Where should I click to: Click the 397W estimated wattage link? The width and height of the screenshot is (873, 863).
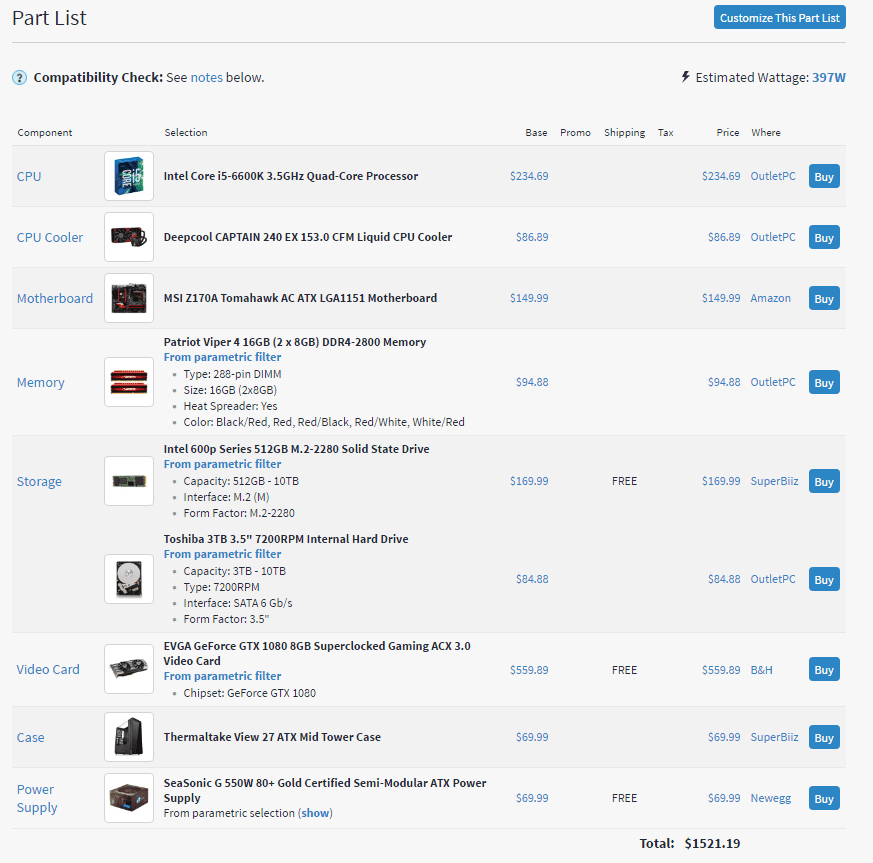pos(828,77)
